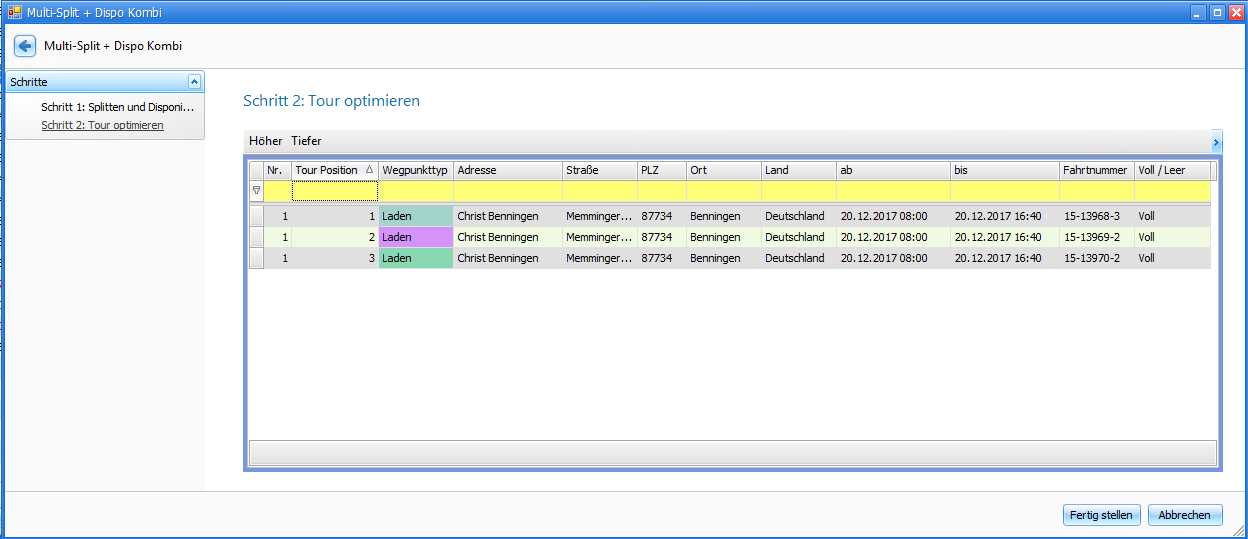
Task: Open Schritt 2: Tour optimieren step link
Action: [102, 125]
